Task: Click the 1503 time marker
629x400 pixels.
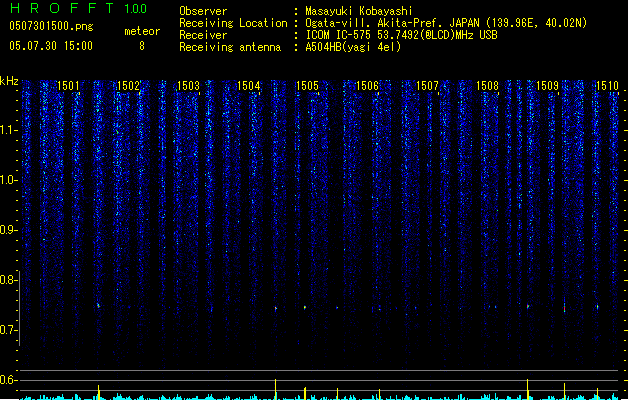Action: point(188,86)
